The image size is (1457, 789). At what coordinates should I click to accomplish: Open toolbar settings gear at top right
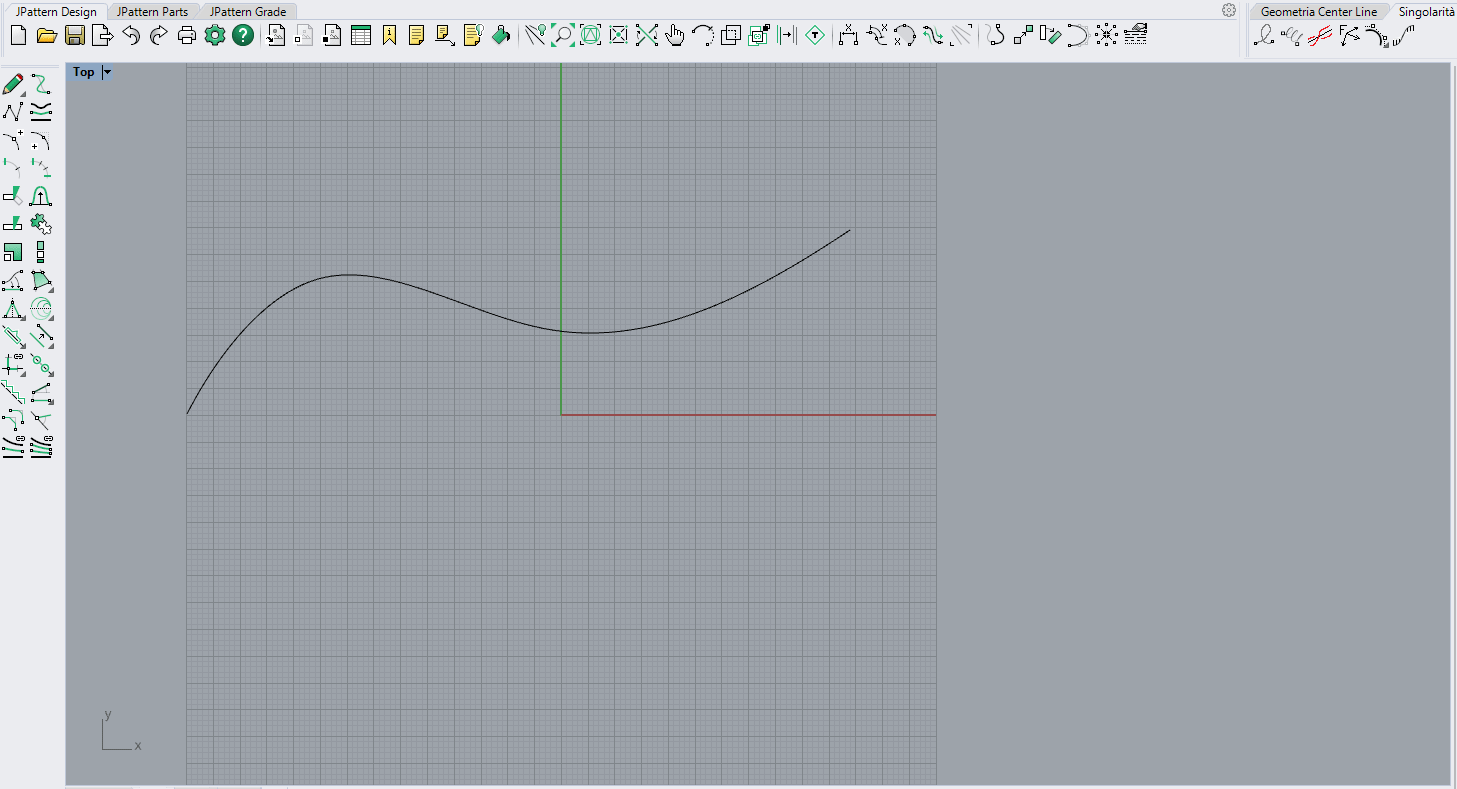1229,10
